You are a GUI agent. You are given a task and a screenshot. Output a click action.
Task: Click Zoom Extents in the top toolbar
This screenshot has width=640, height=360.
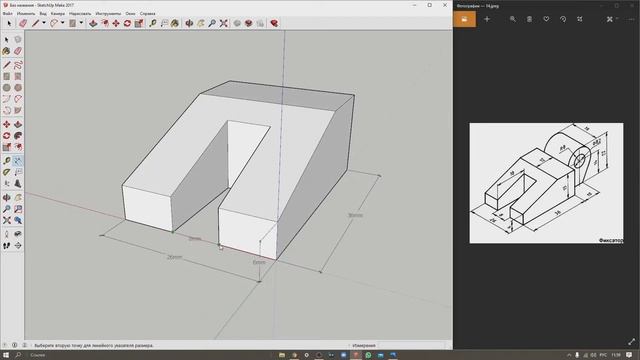pyautogui.click(x=224, y=23)
